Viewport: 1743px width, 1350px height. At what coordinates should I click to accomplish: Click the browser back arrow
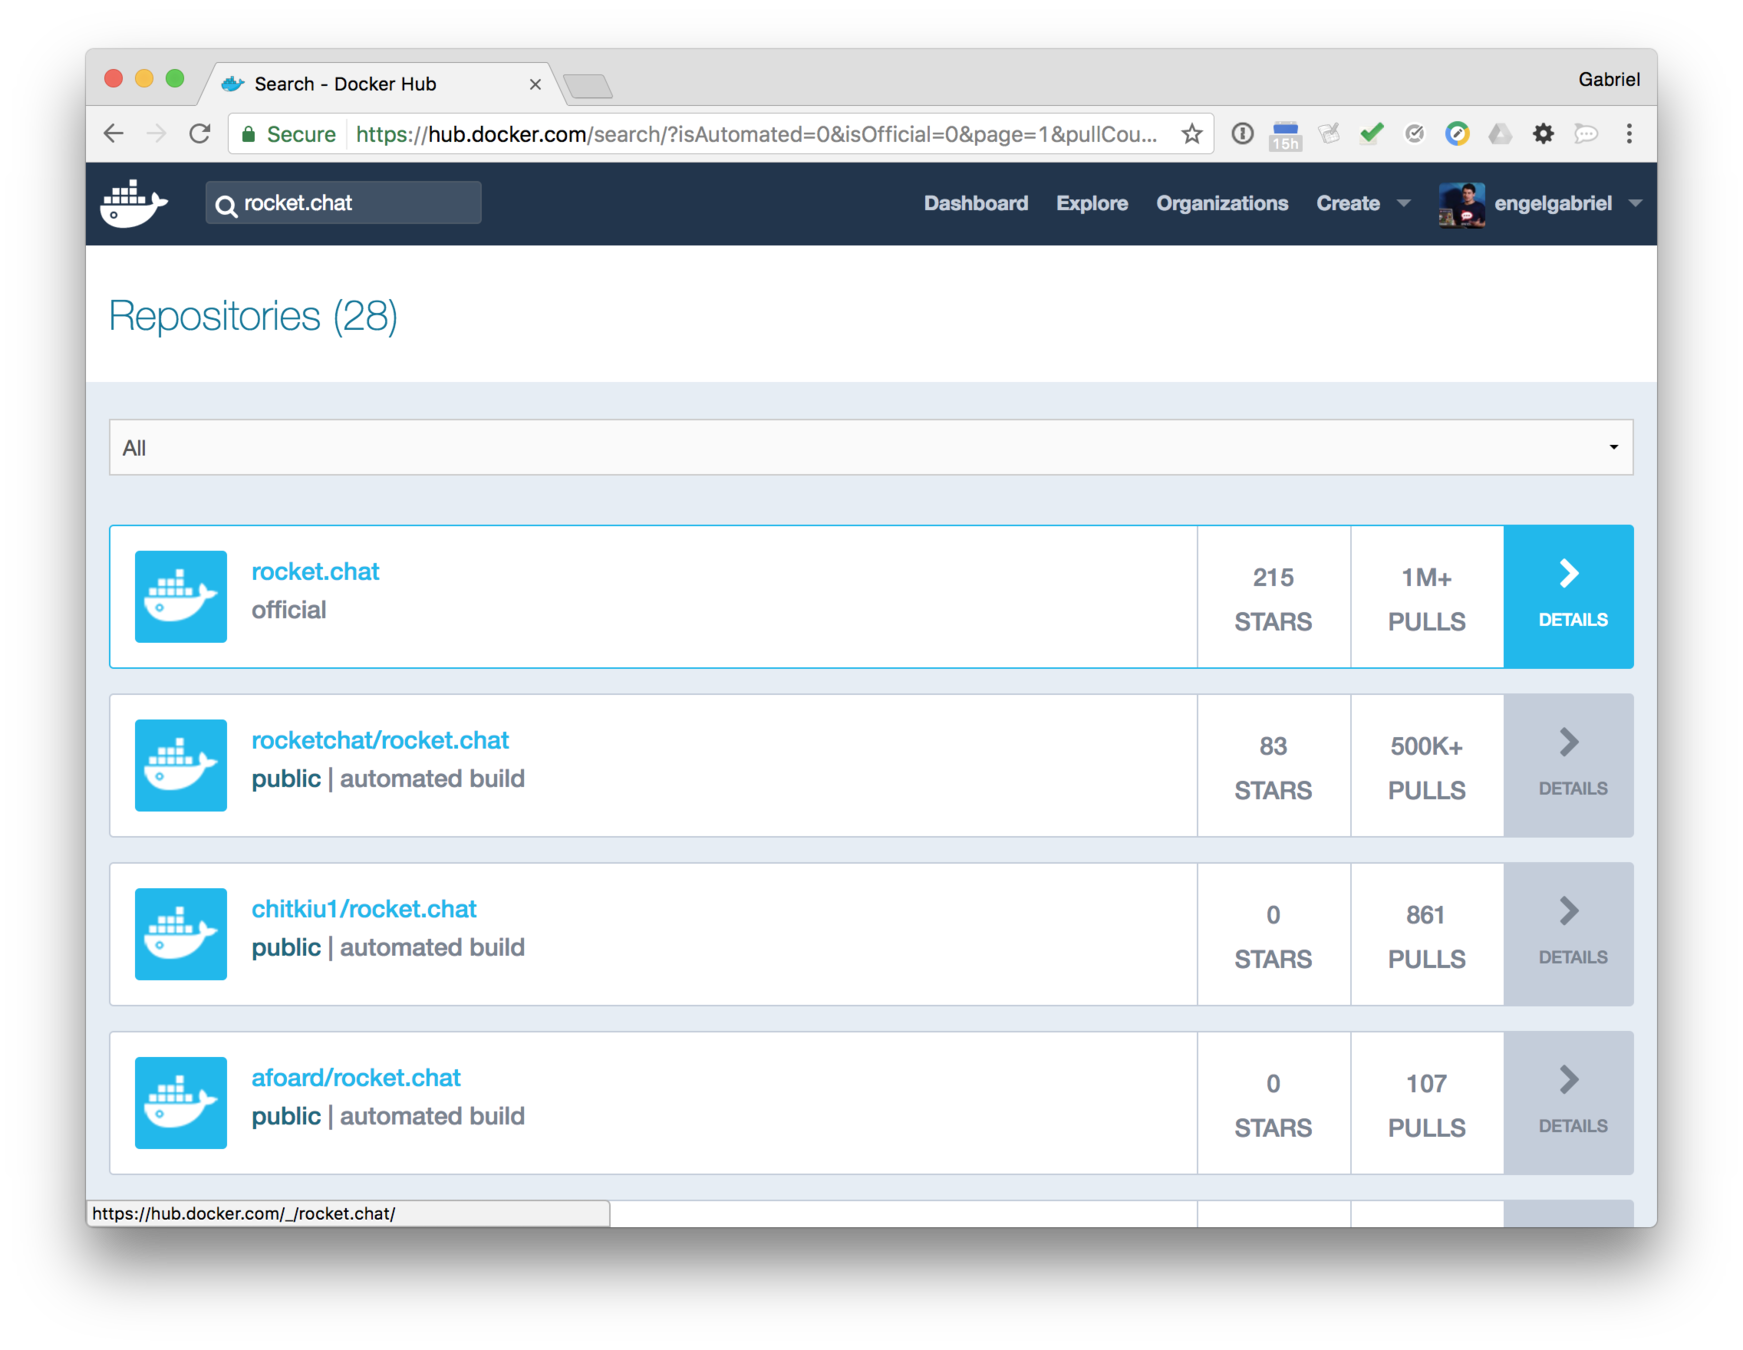point(114,134)
